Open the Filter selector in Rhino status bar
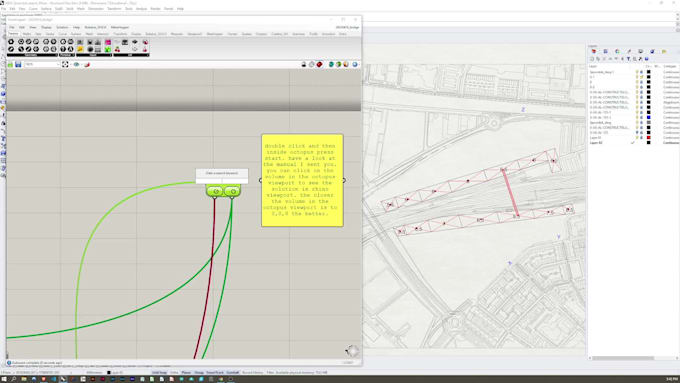The height and width of the screenshot is (383, 680). pos(270,373)
